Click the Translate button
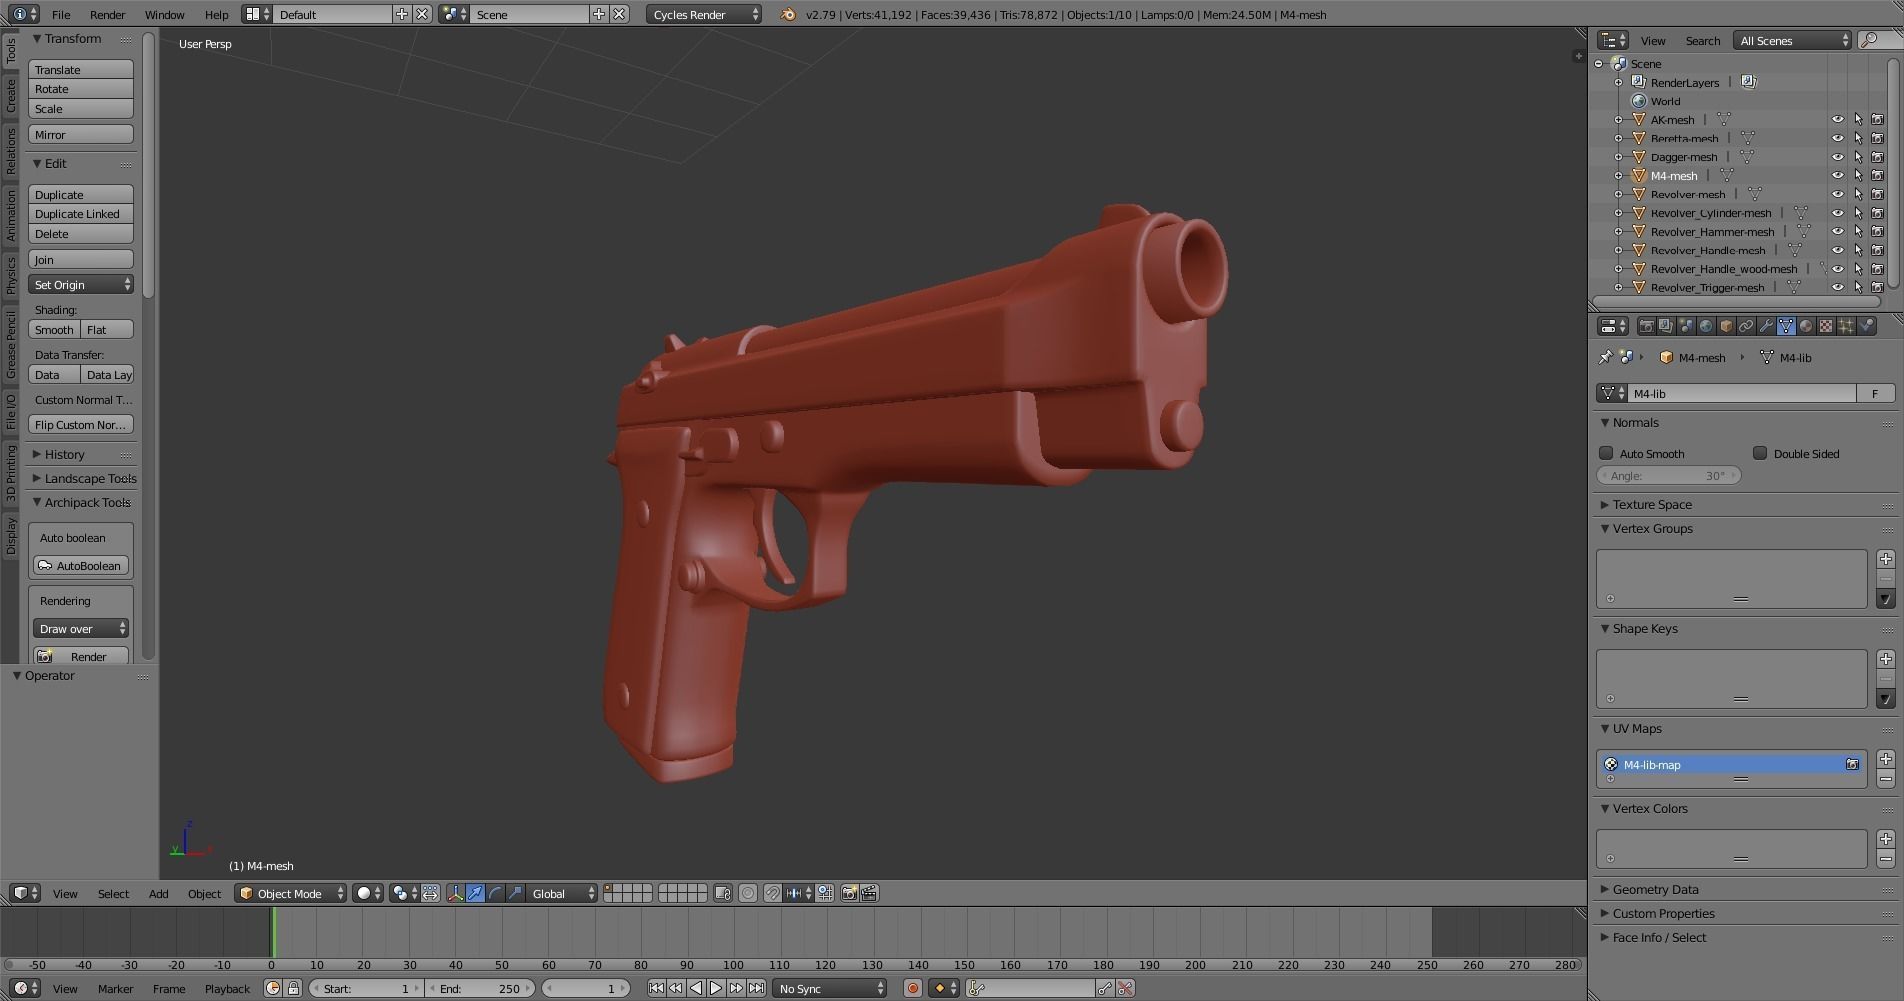The height and width of the screenshot is (1001, 1904). (81, 70)
